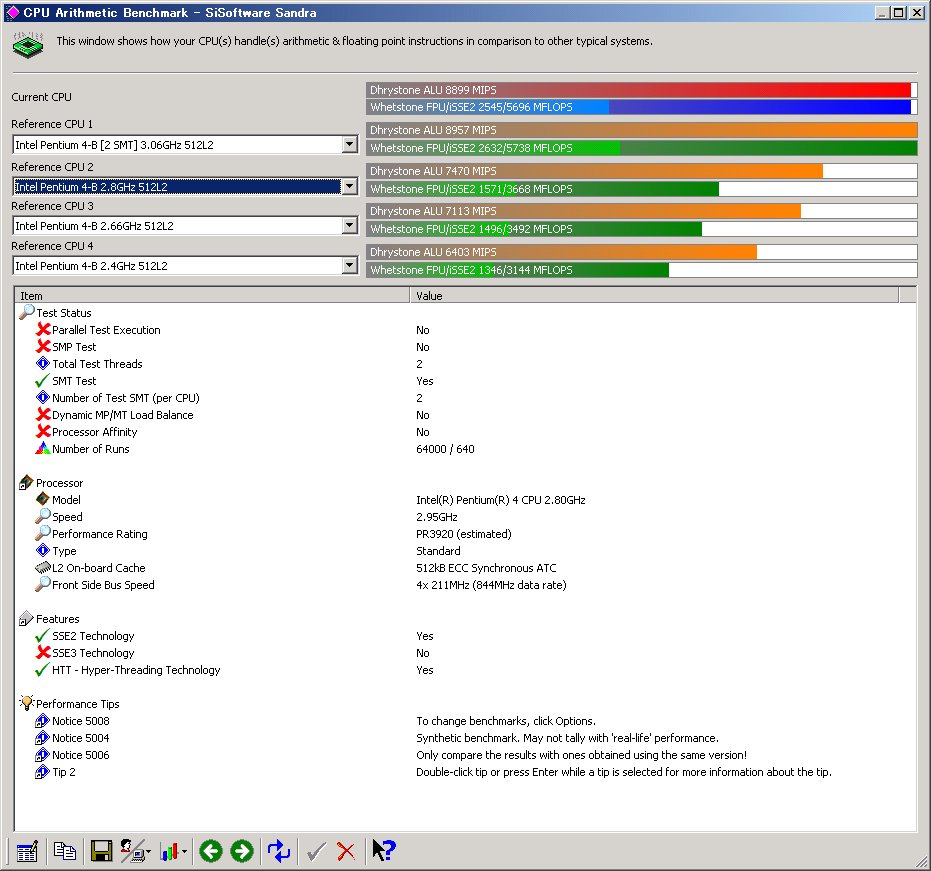Open the Options table icon in toolbar

pos(27,851)
